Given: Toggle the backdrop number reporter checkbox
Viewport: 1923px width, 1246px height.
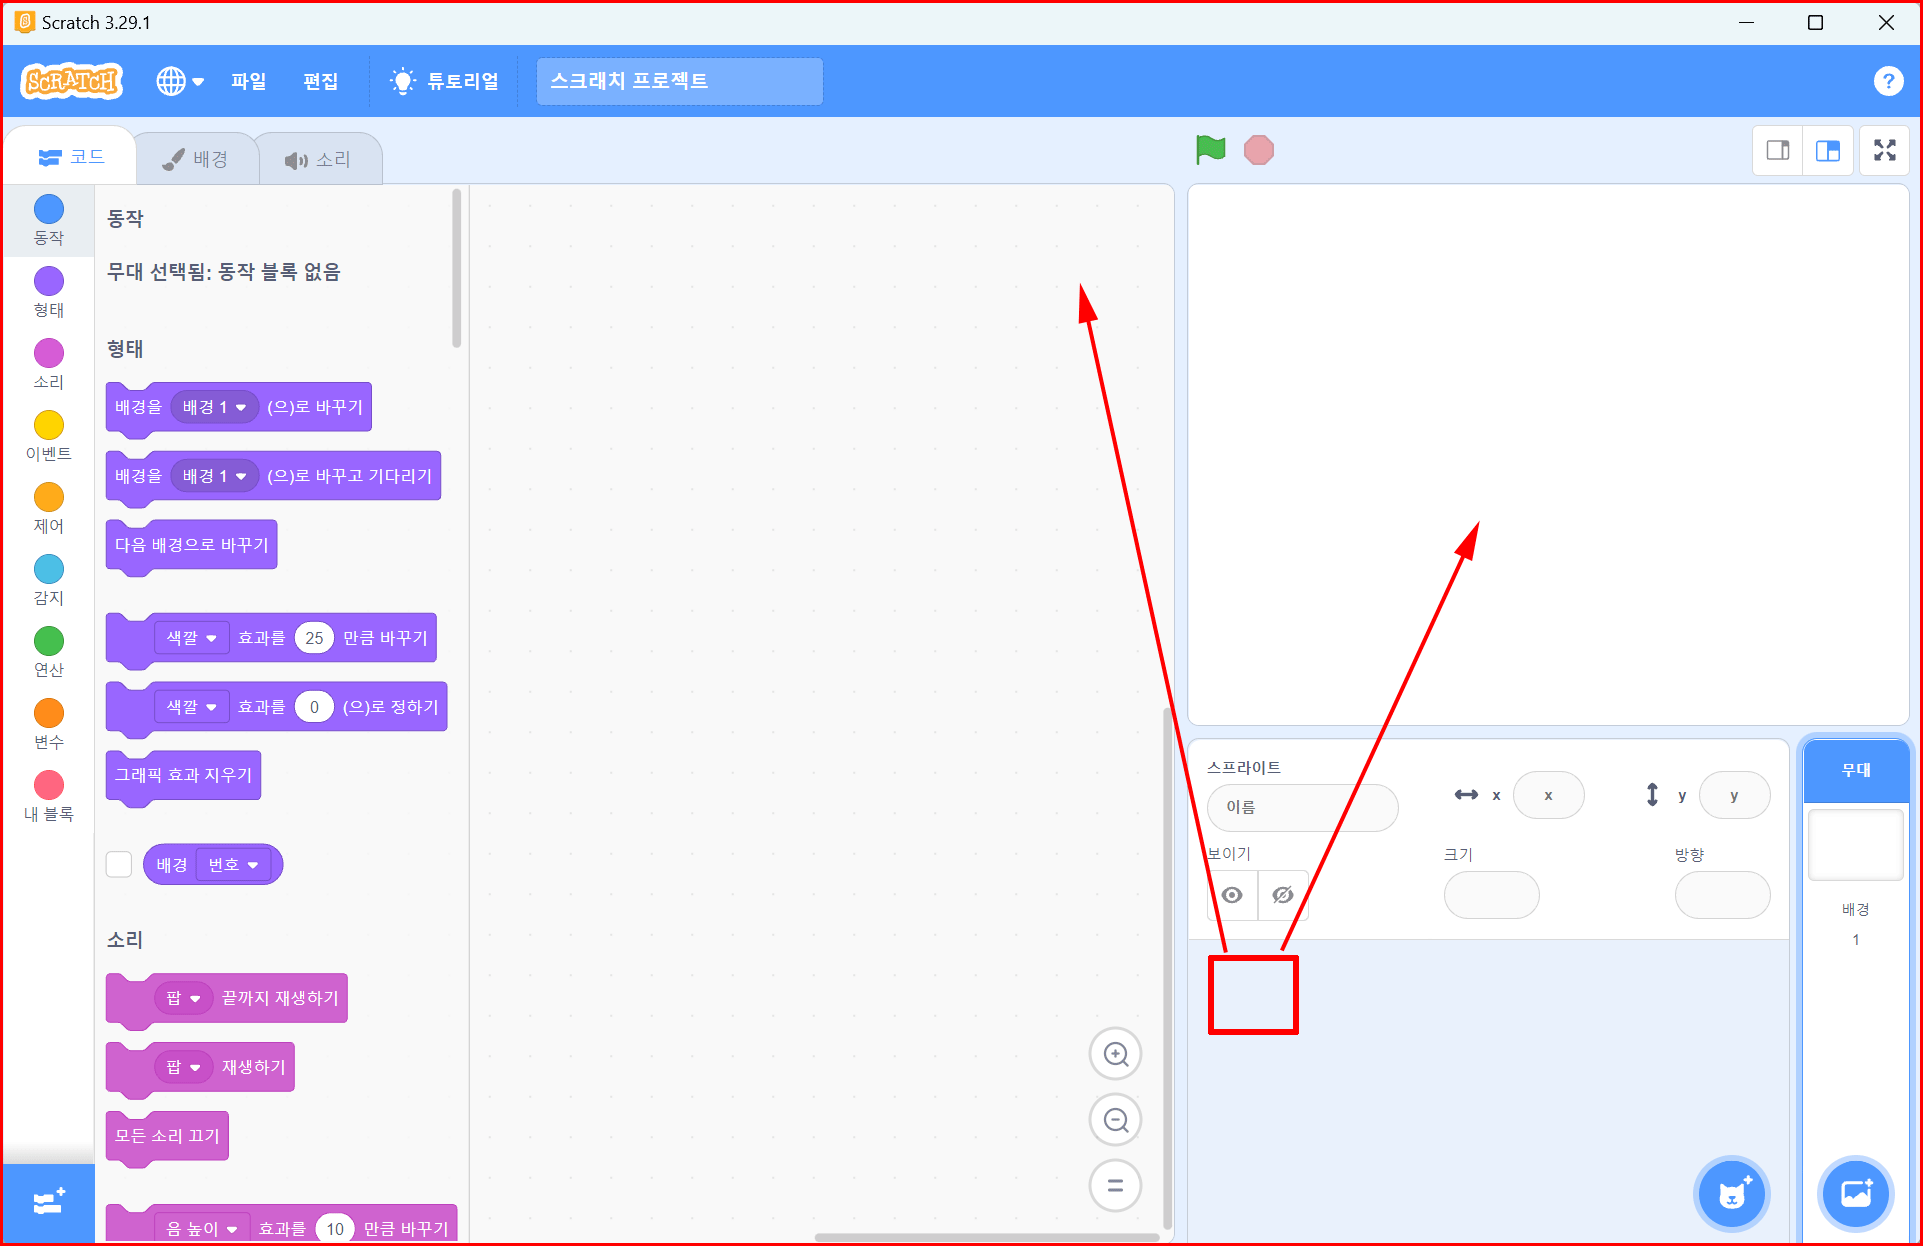Looking at the screenshot, I should tap(119, 864).
